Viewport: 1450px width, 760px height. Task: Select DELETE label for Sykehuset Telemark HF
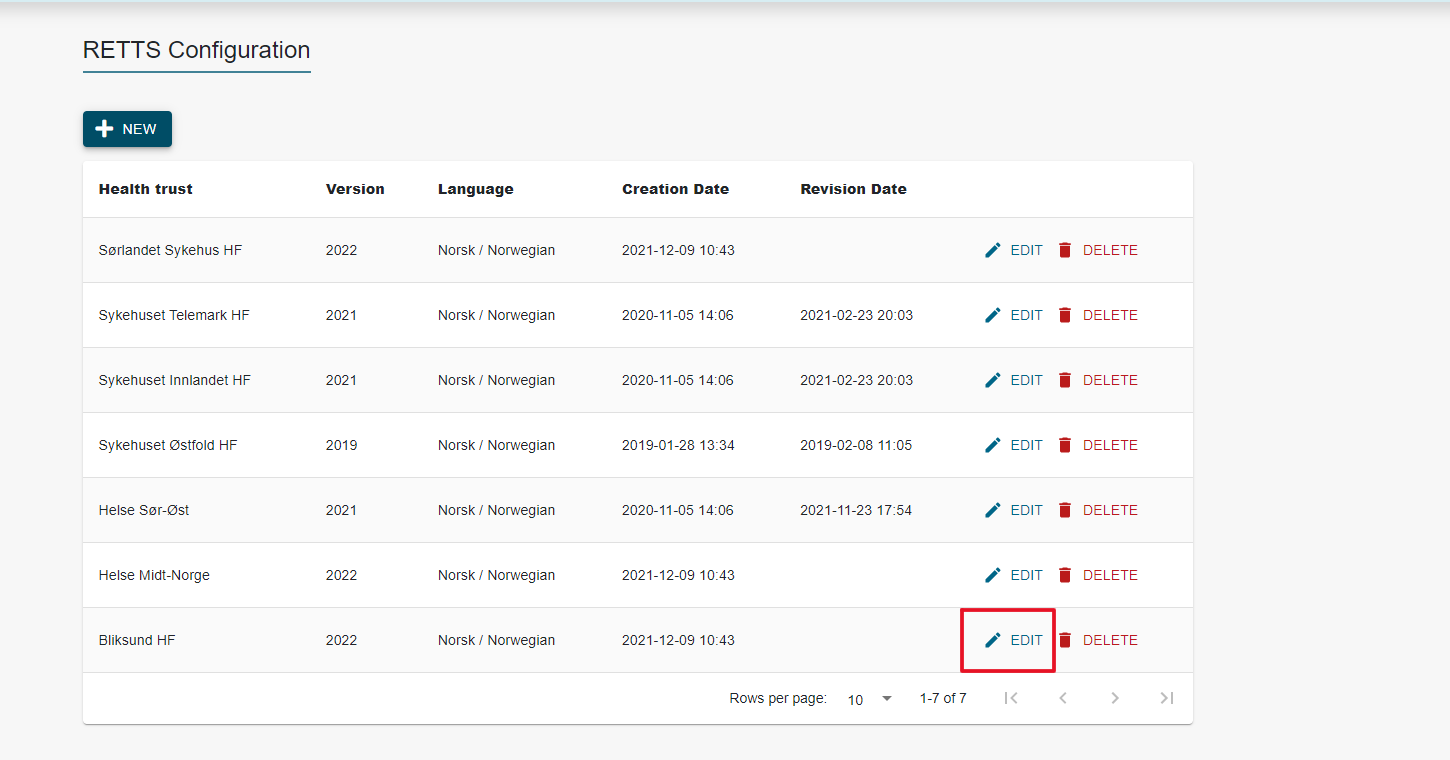point(1110,315)
